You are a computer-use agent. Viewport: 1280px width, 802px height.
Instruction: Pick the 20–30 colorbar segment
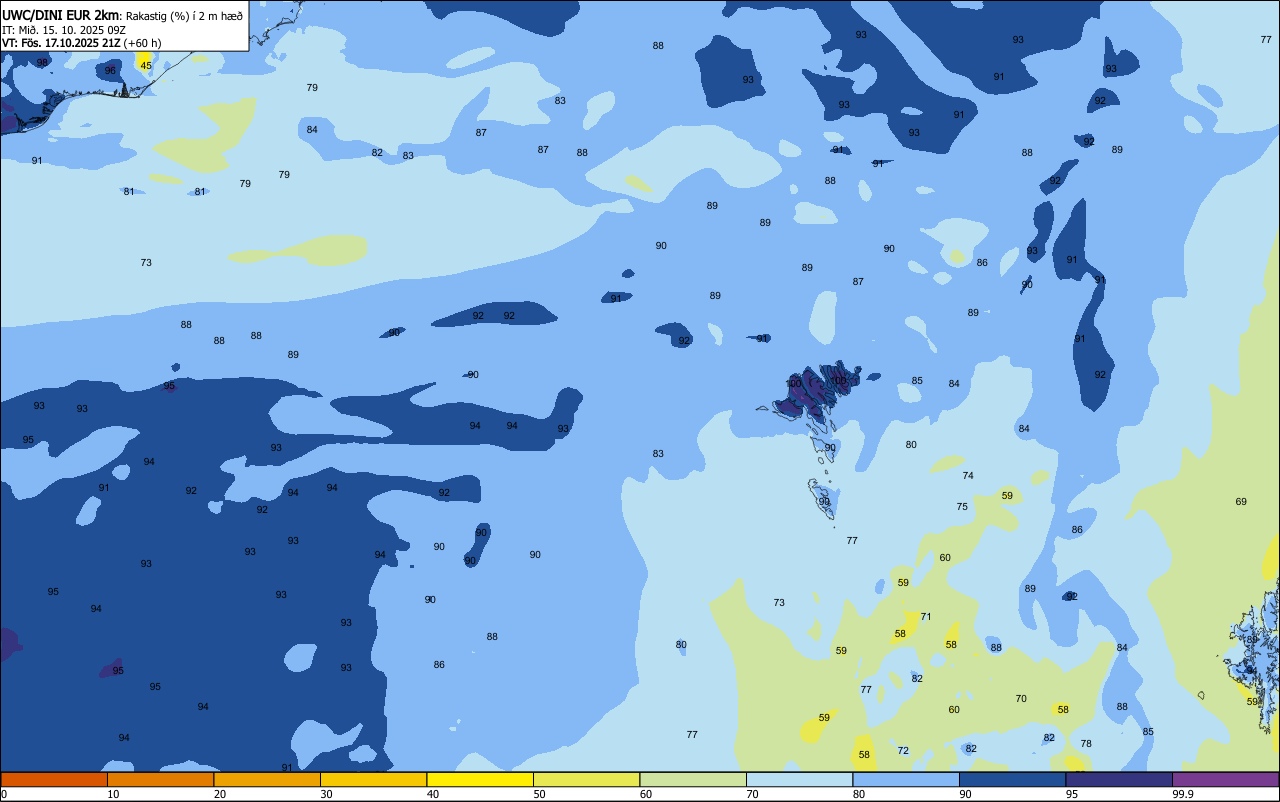click(x=267, y=779)
